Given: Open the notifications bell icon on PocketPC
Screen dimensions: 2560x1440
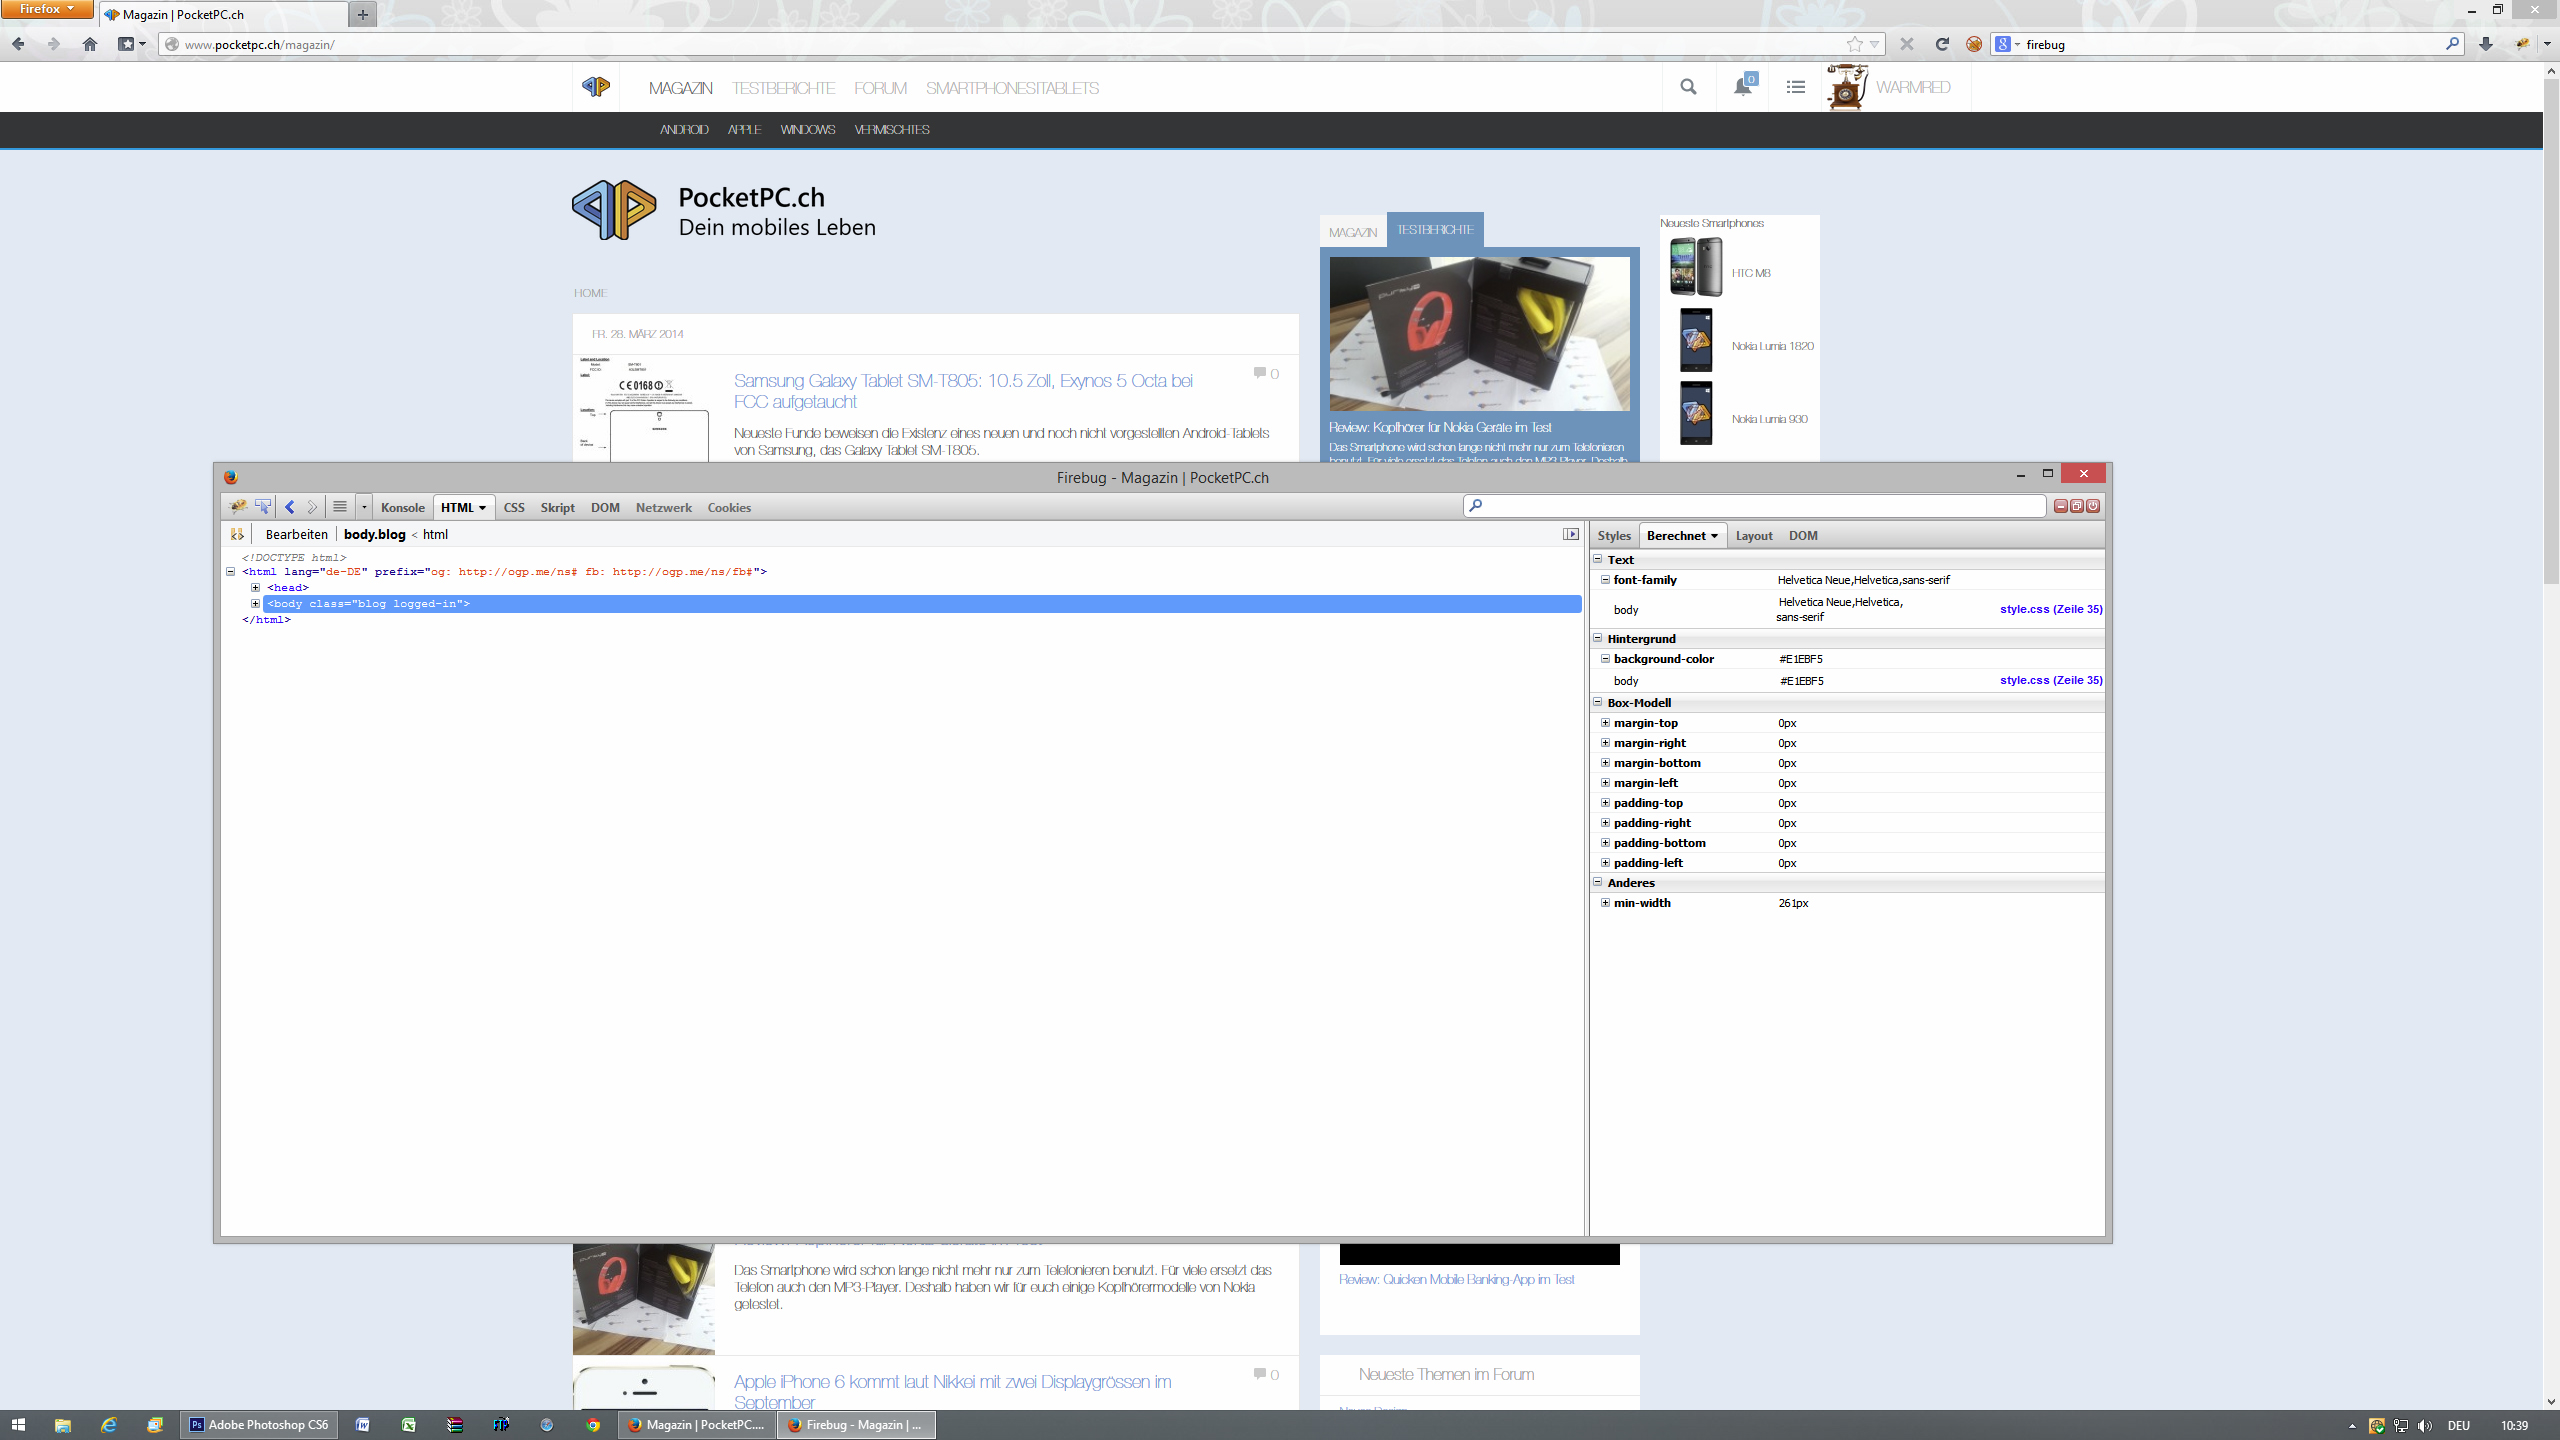Looking at the screenshot, I should pyautogui.click(x=1743, y=86).
